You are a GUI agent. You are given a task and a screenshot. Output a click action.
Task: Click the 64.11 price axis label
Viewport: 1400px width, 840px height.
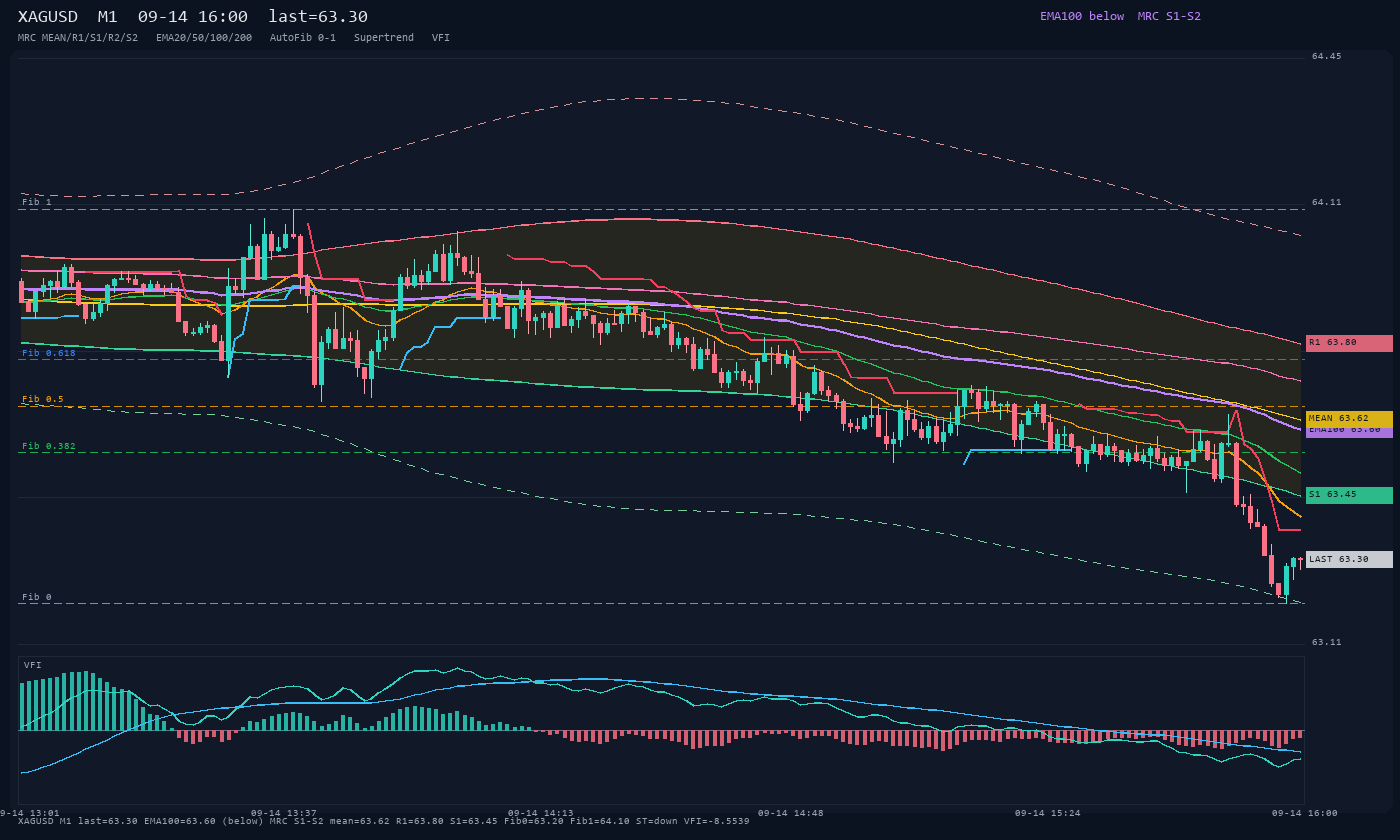[x=1327, y=202]
